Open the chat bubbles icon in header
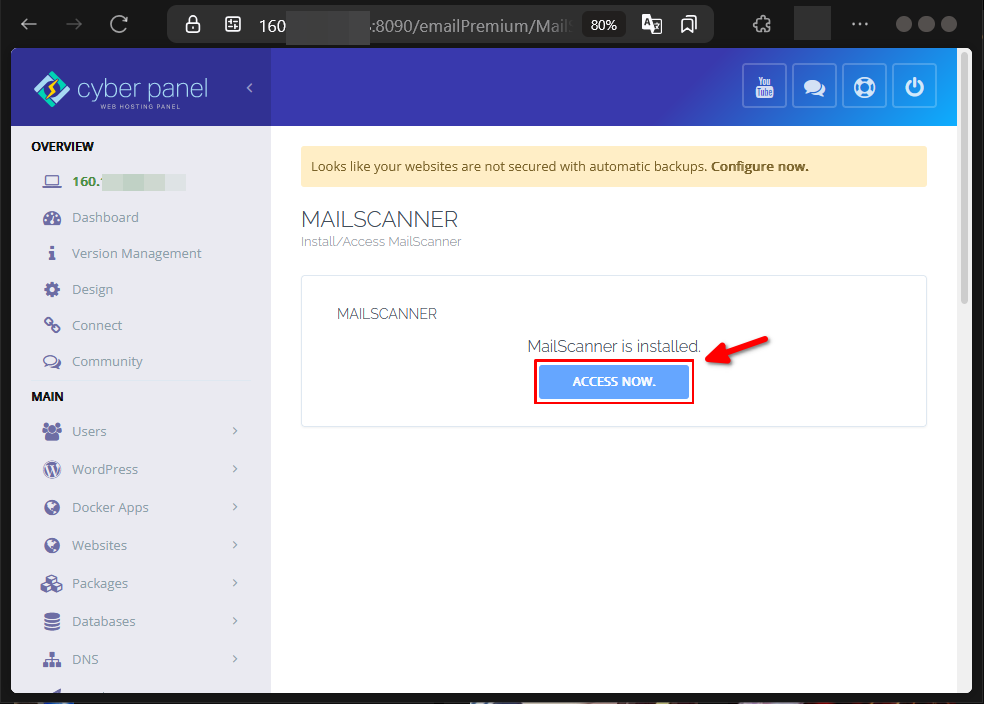 point(814,86)
